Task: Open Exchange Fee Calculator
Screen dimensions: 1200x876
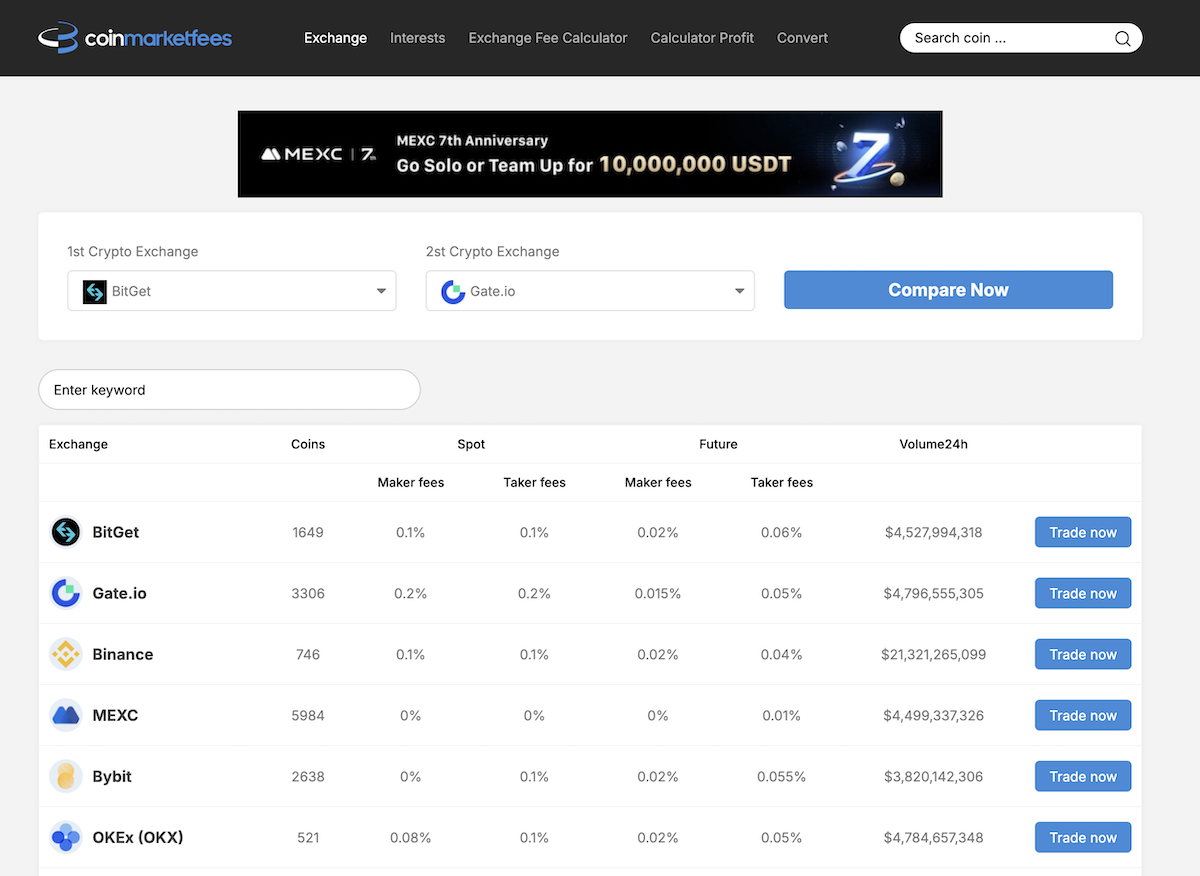Action: coord(548,38)
